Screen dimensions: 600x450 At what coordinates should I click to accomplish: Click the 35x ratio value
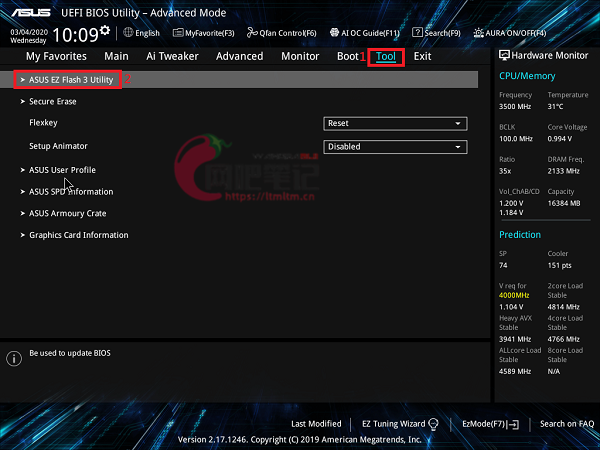coord(505,171)
